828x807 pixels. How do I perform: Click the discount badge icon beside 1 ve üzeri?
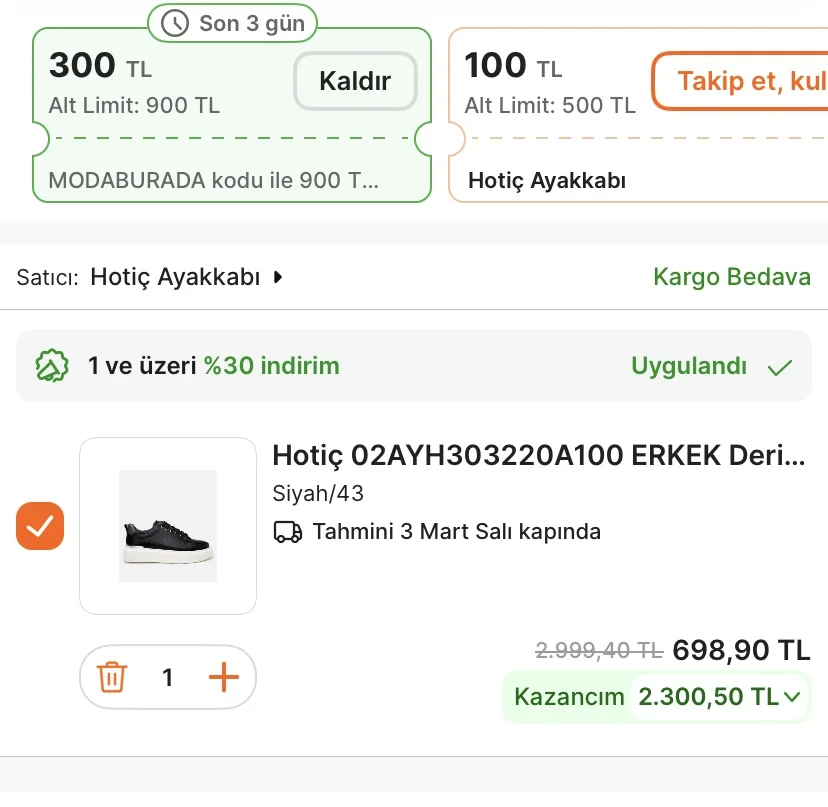point(52,366)
